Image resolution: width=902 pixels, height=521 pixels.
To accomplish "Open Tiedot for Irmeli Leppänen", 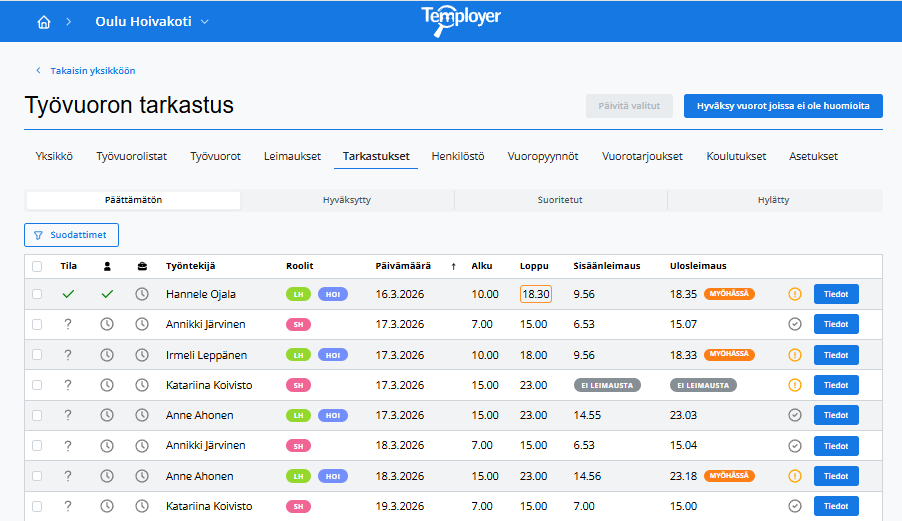I will point(836,355).
